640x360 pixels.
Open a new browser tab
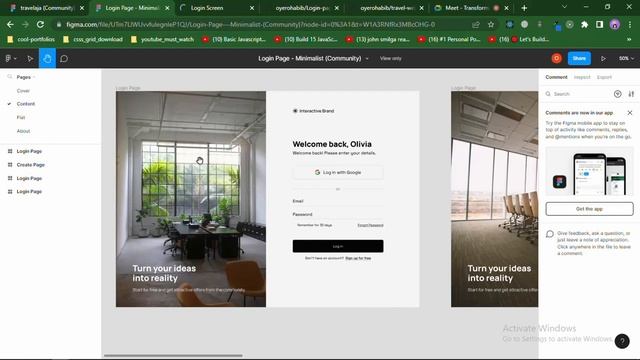[524, 8]
